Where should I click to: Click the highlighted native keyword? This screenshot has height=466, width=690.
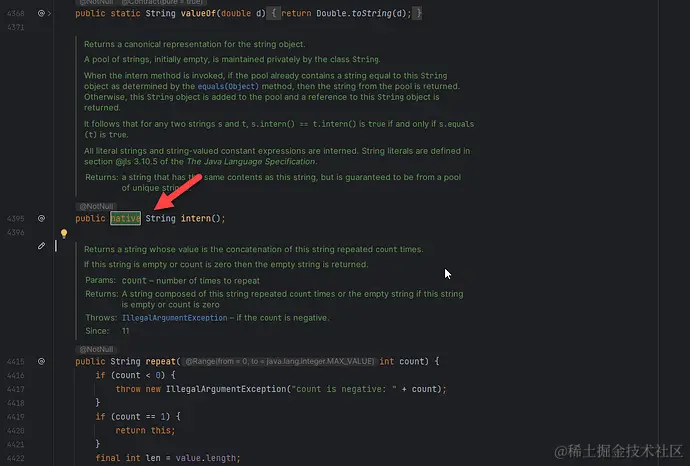click(125, 218)
